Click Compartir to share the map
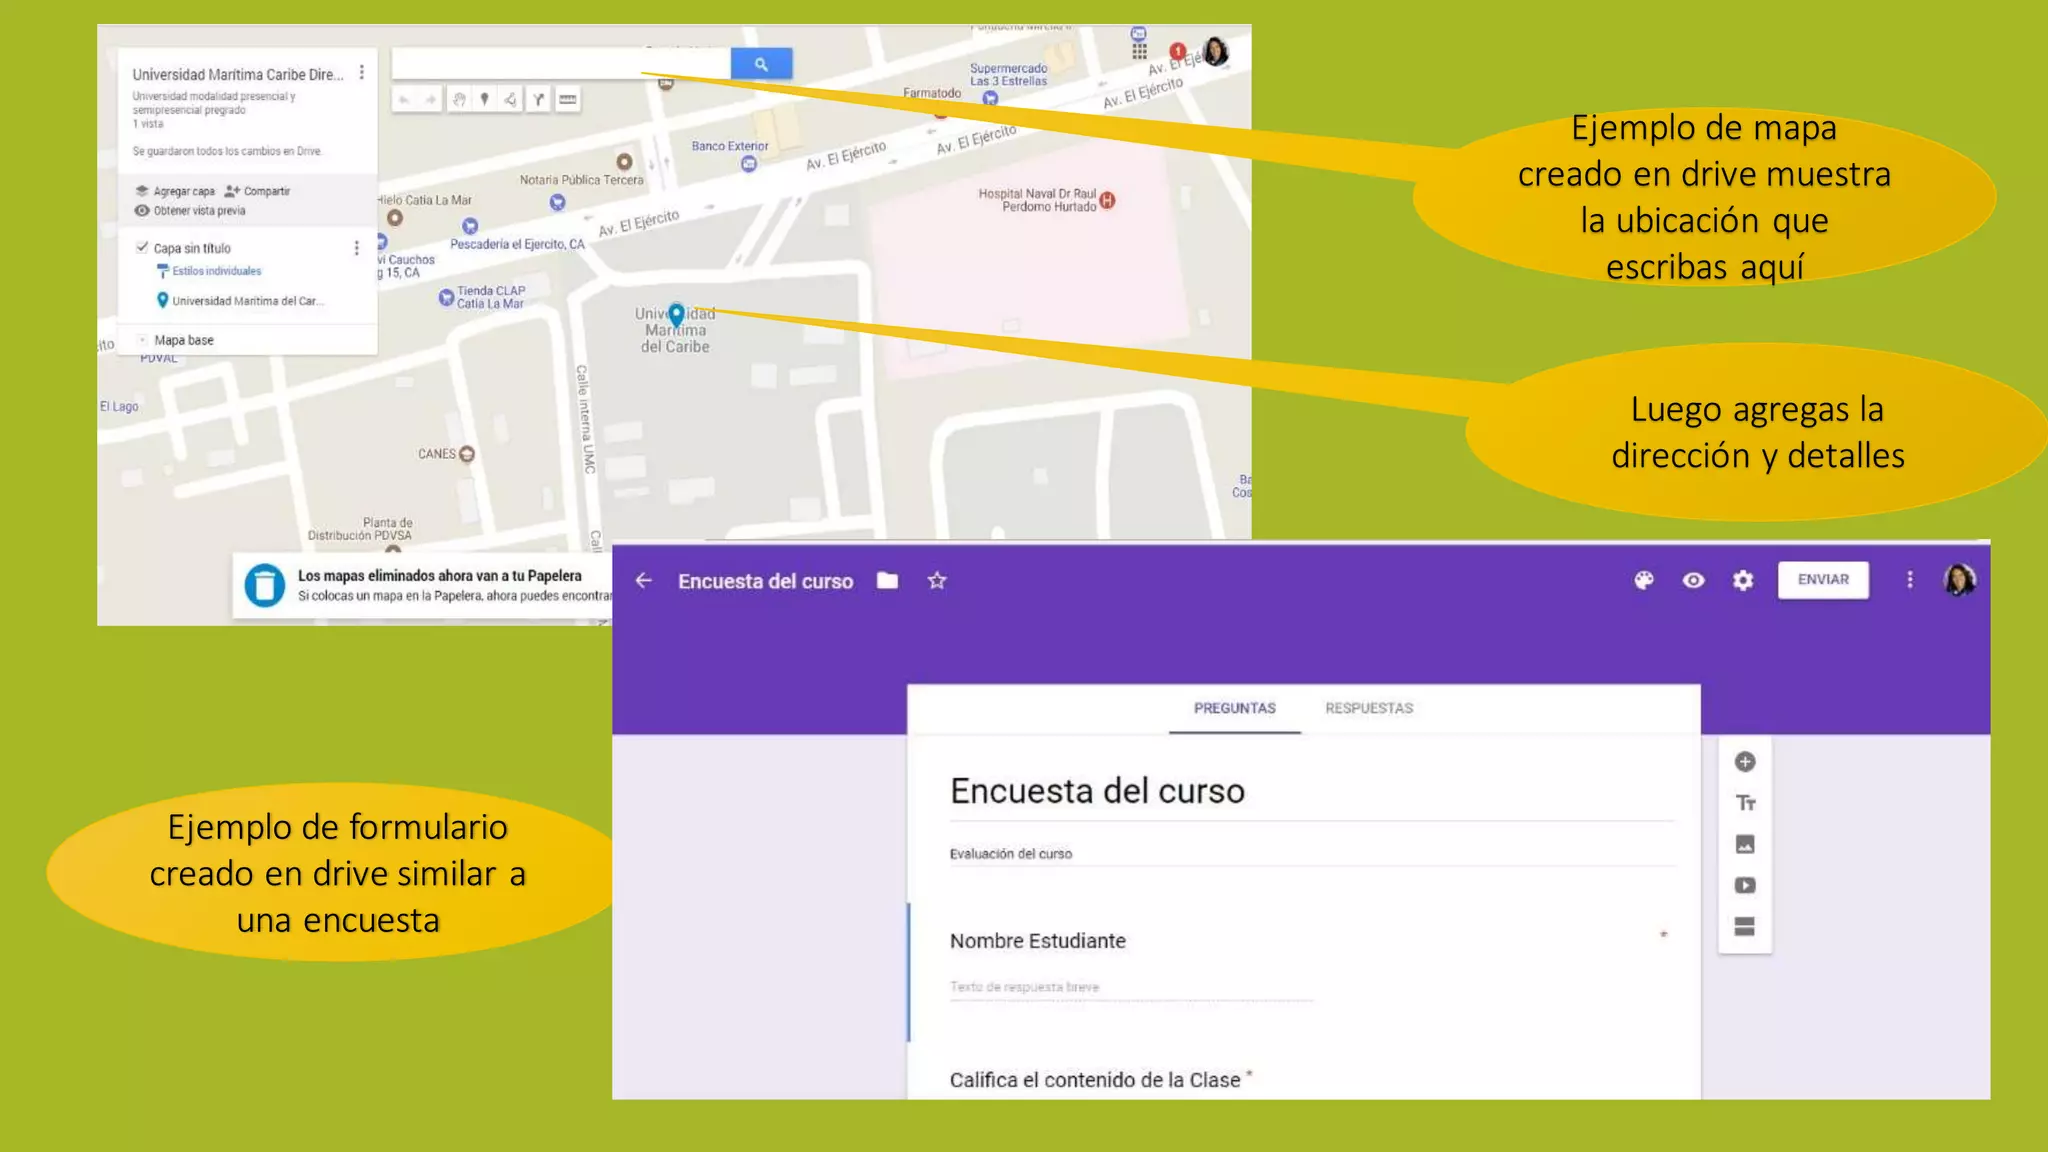 pyautogui.click(x=258, y=191)
